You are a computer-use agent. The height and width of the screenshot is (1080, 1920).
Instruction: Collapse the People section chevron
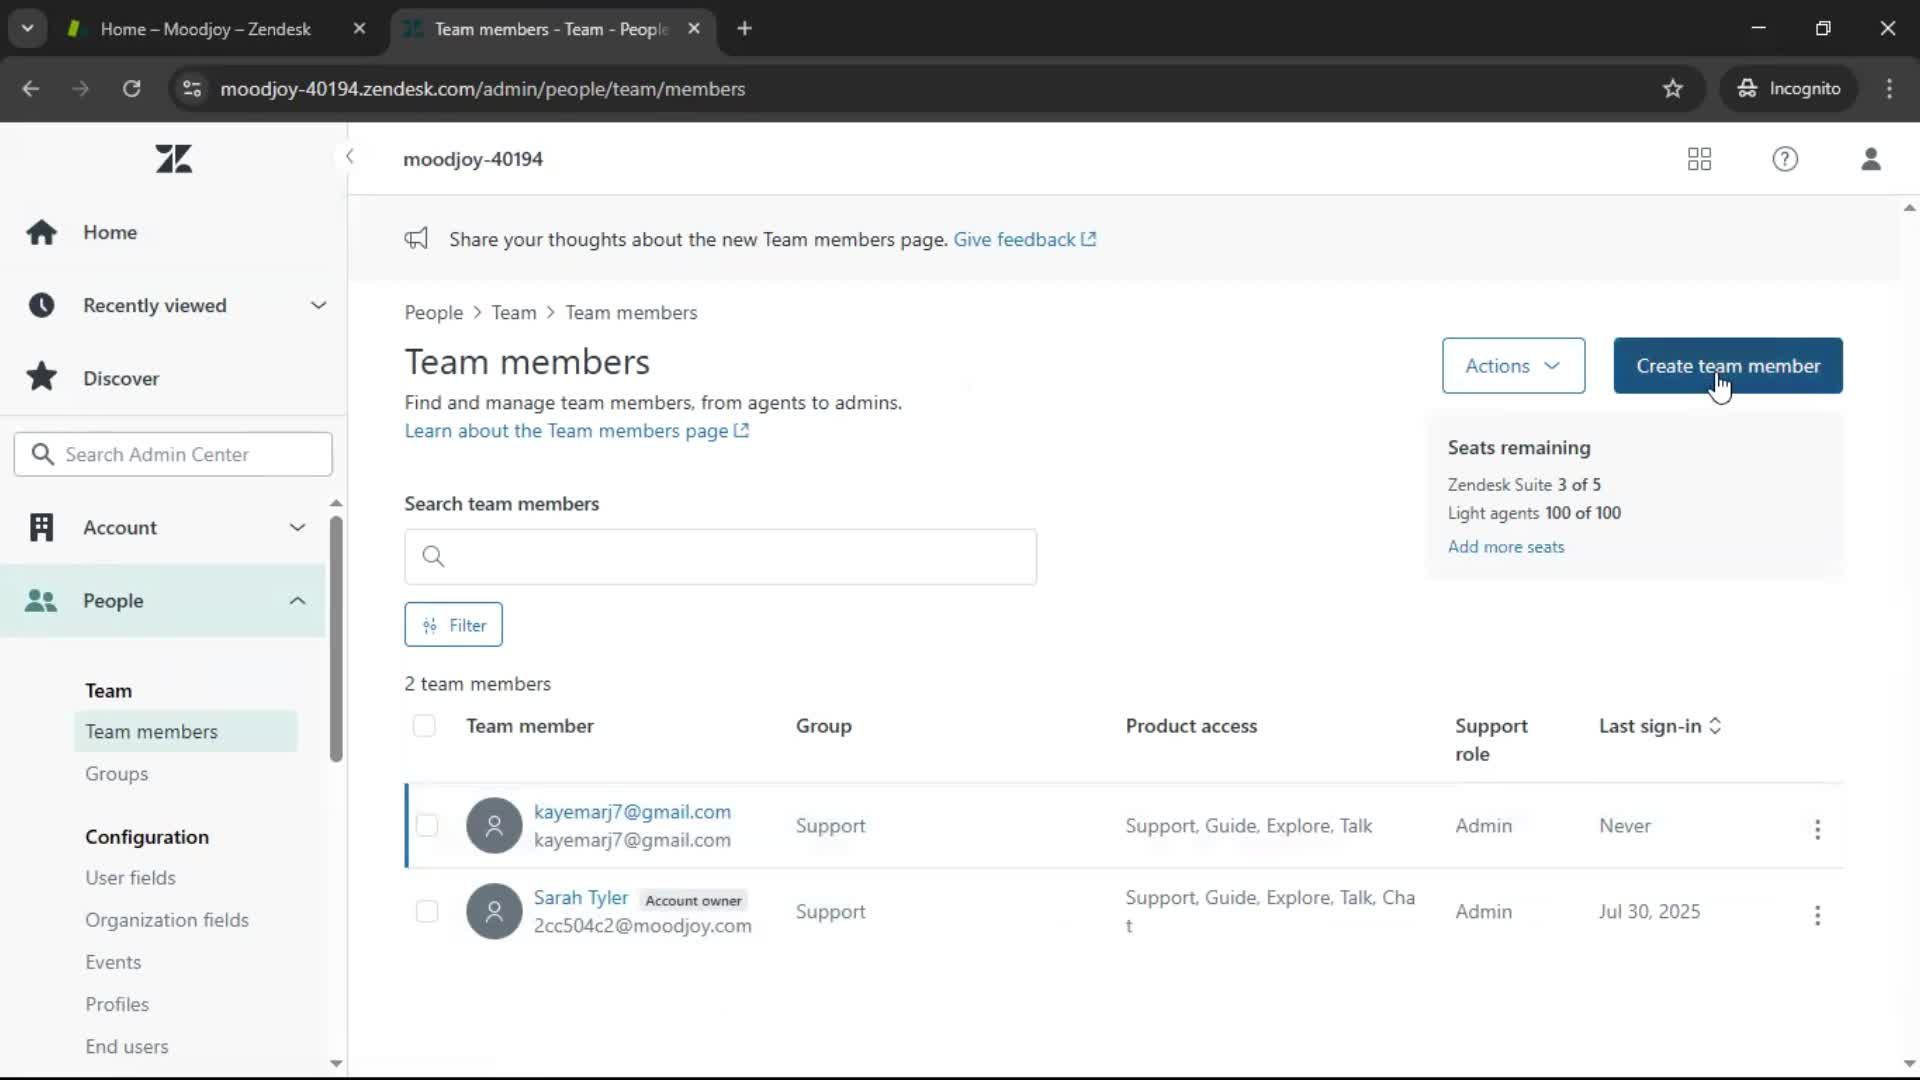click(x=297, y=600)
